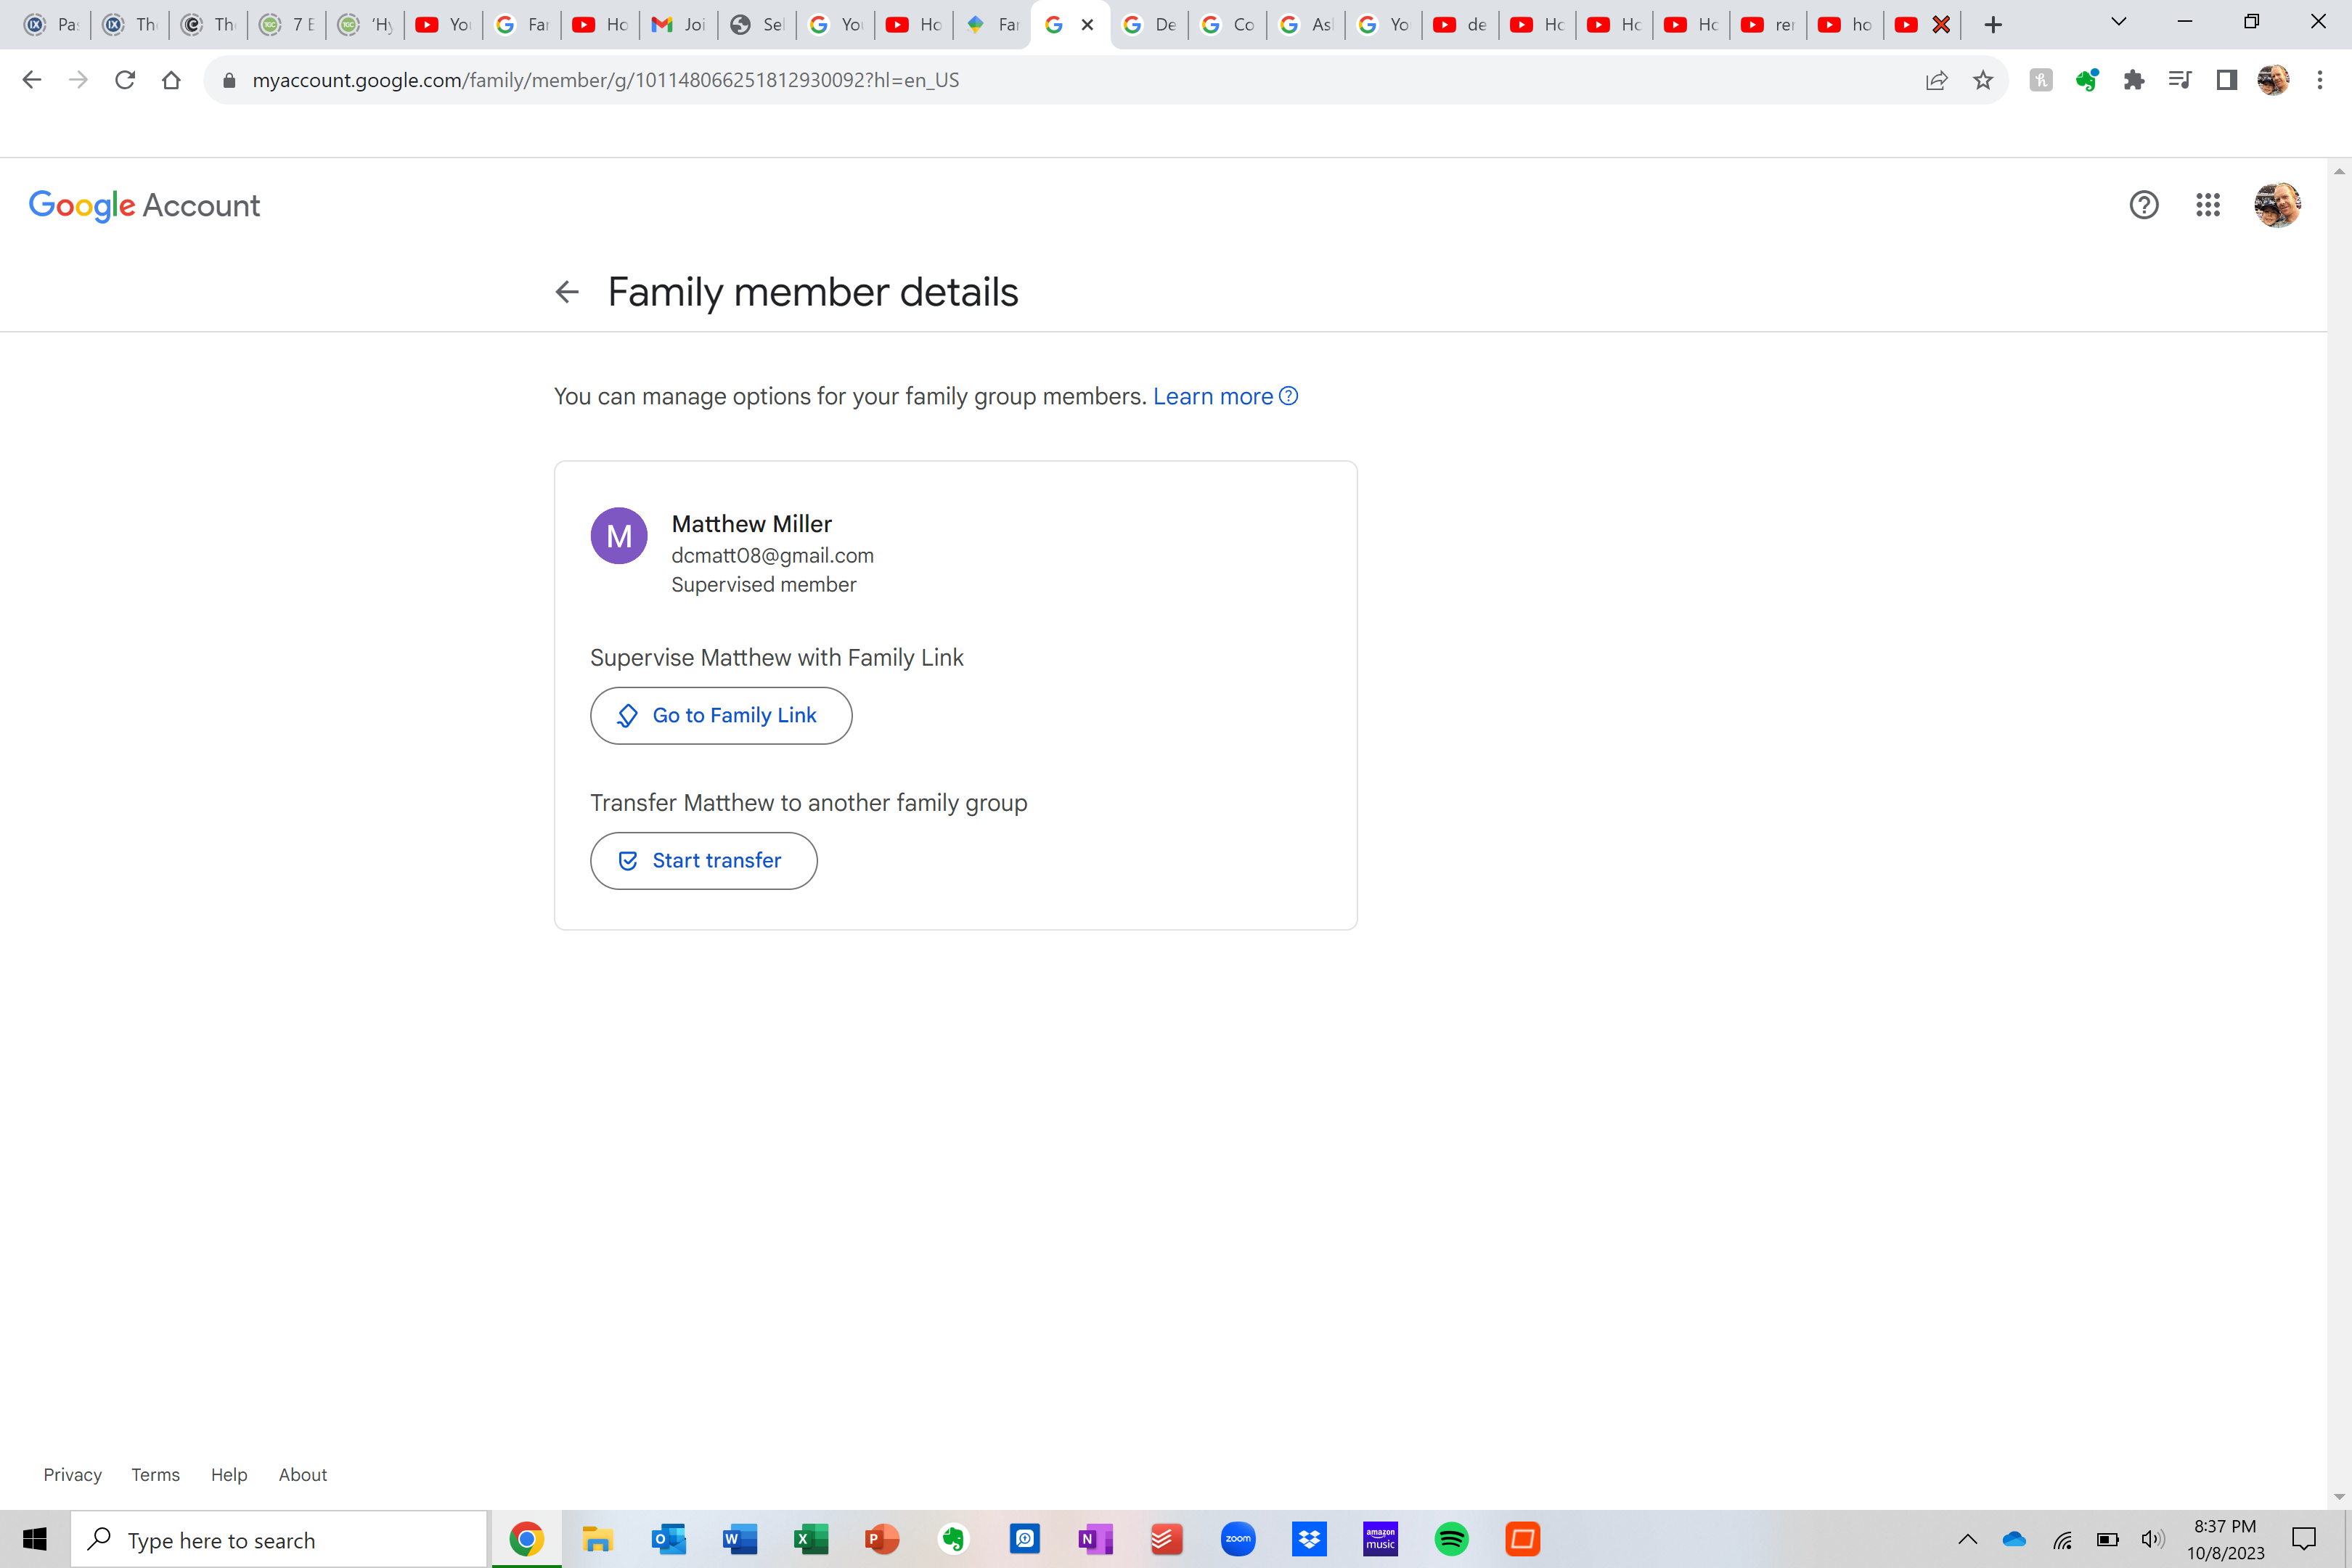Click the Evernote extension icon in toolbar
This screenshot has height=1568, width=2352.
(x=2087, y=80)
